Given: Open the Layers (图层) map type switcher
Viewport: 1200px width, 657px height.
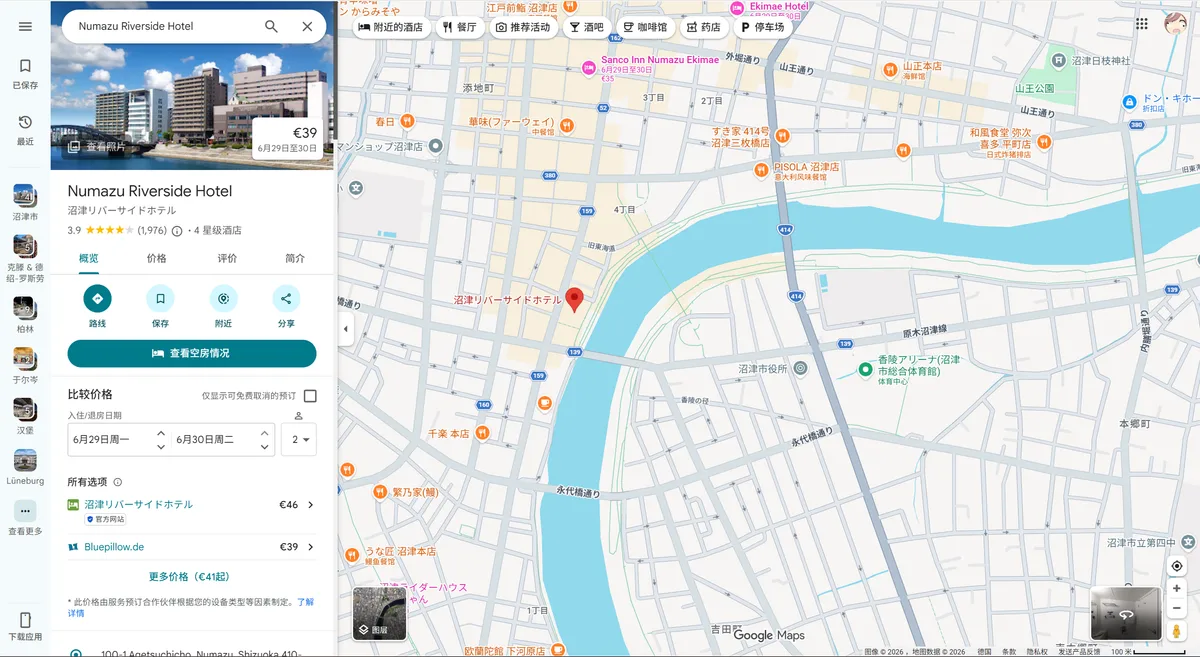Looking at the screenshot, I should click(x=379, y=613).
